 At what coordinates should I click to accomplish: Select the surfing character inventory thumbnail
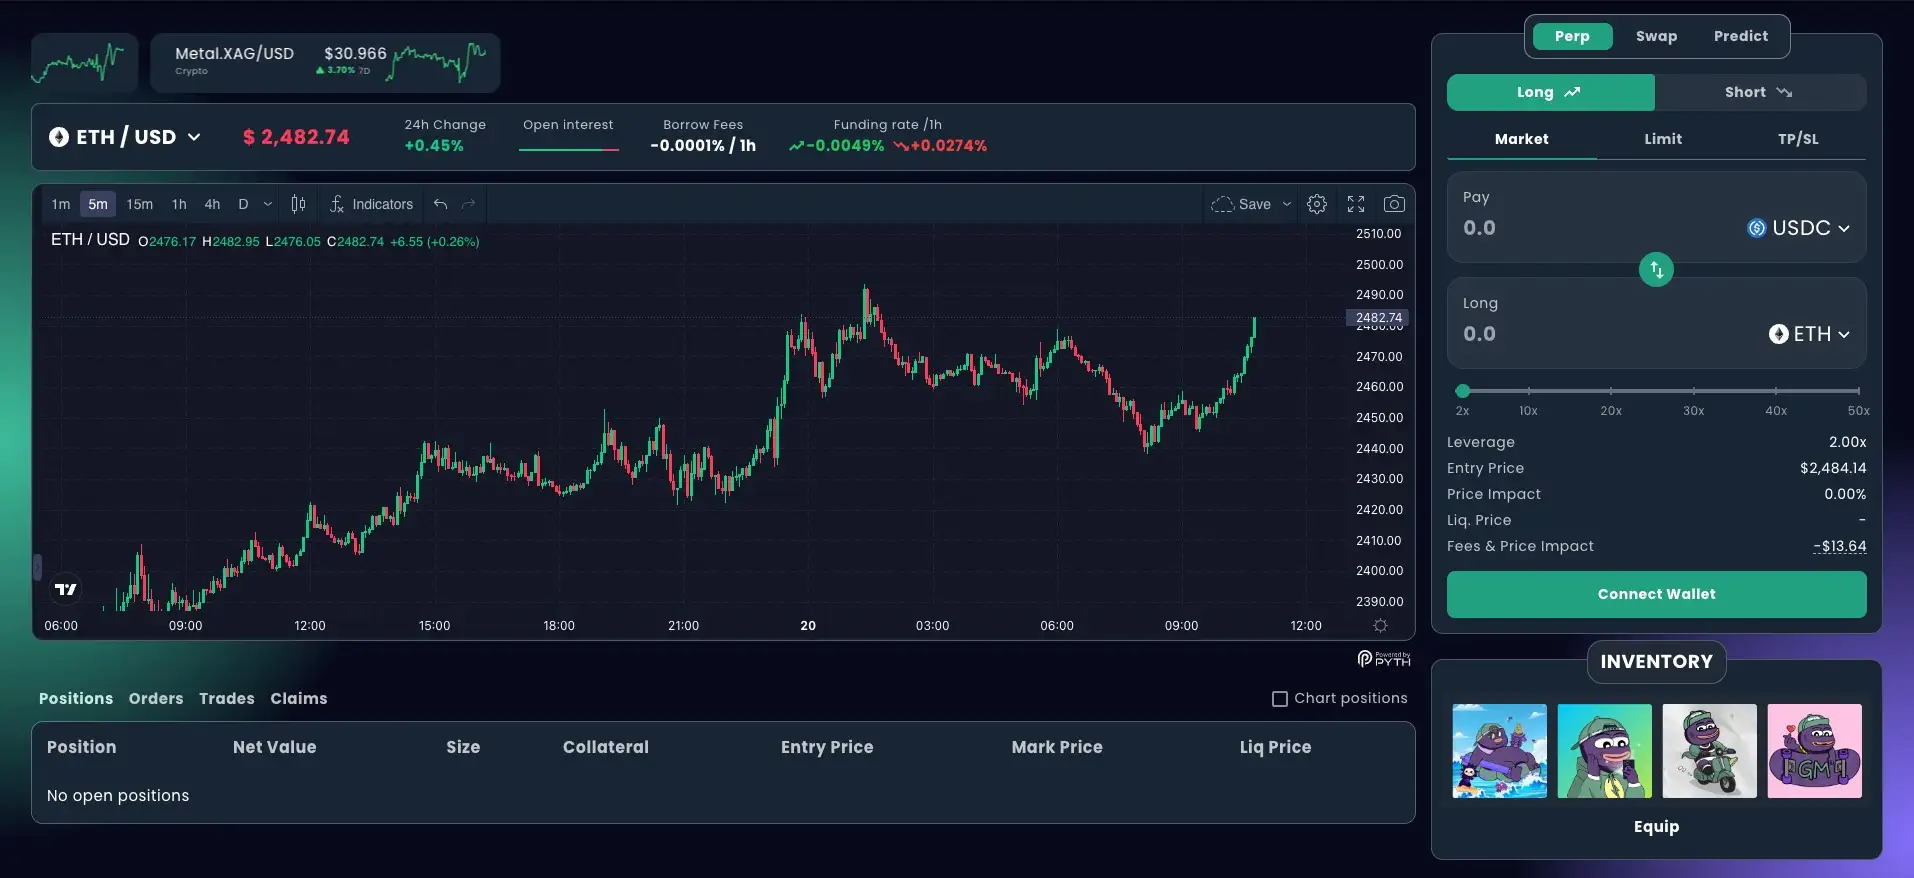(x=1499, y=751)
